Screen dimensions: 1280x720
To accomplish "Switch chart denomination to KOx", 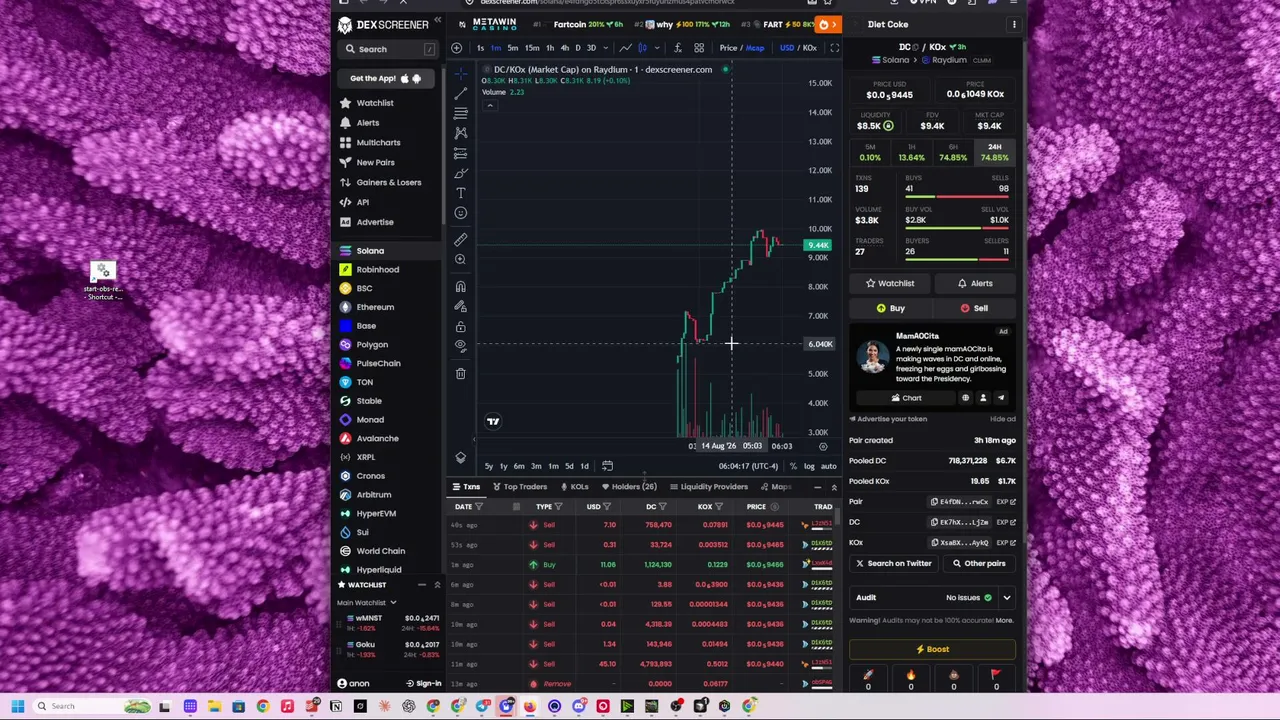I will 808,48.
